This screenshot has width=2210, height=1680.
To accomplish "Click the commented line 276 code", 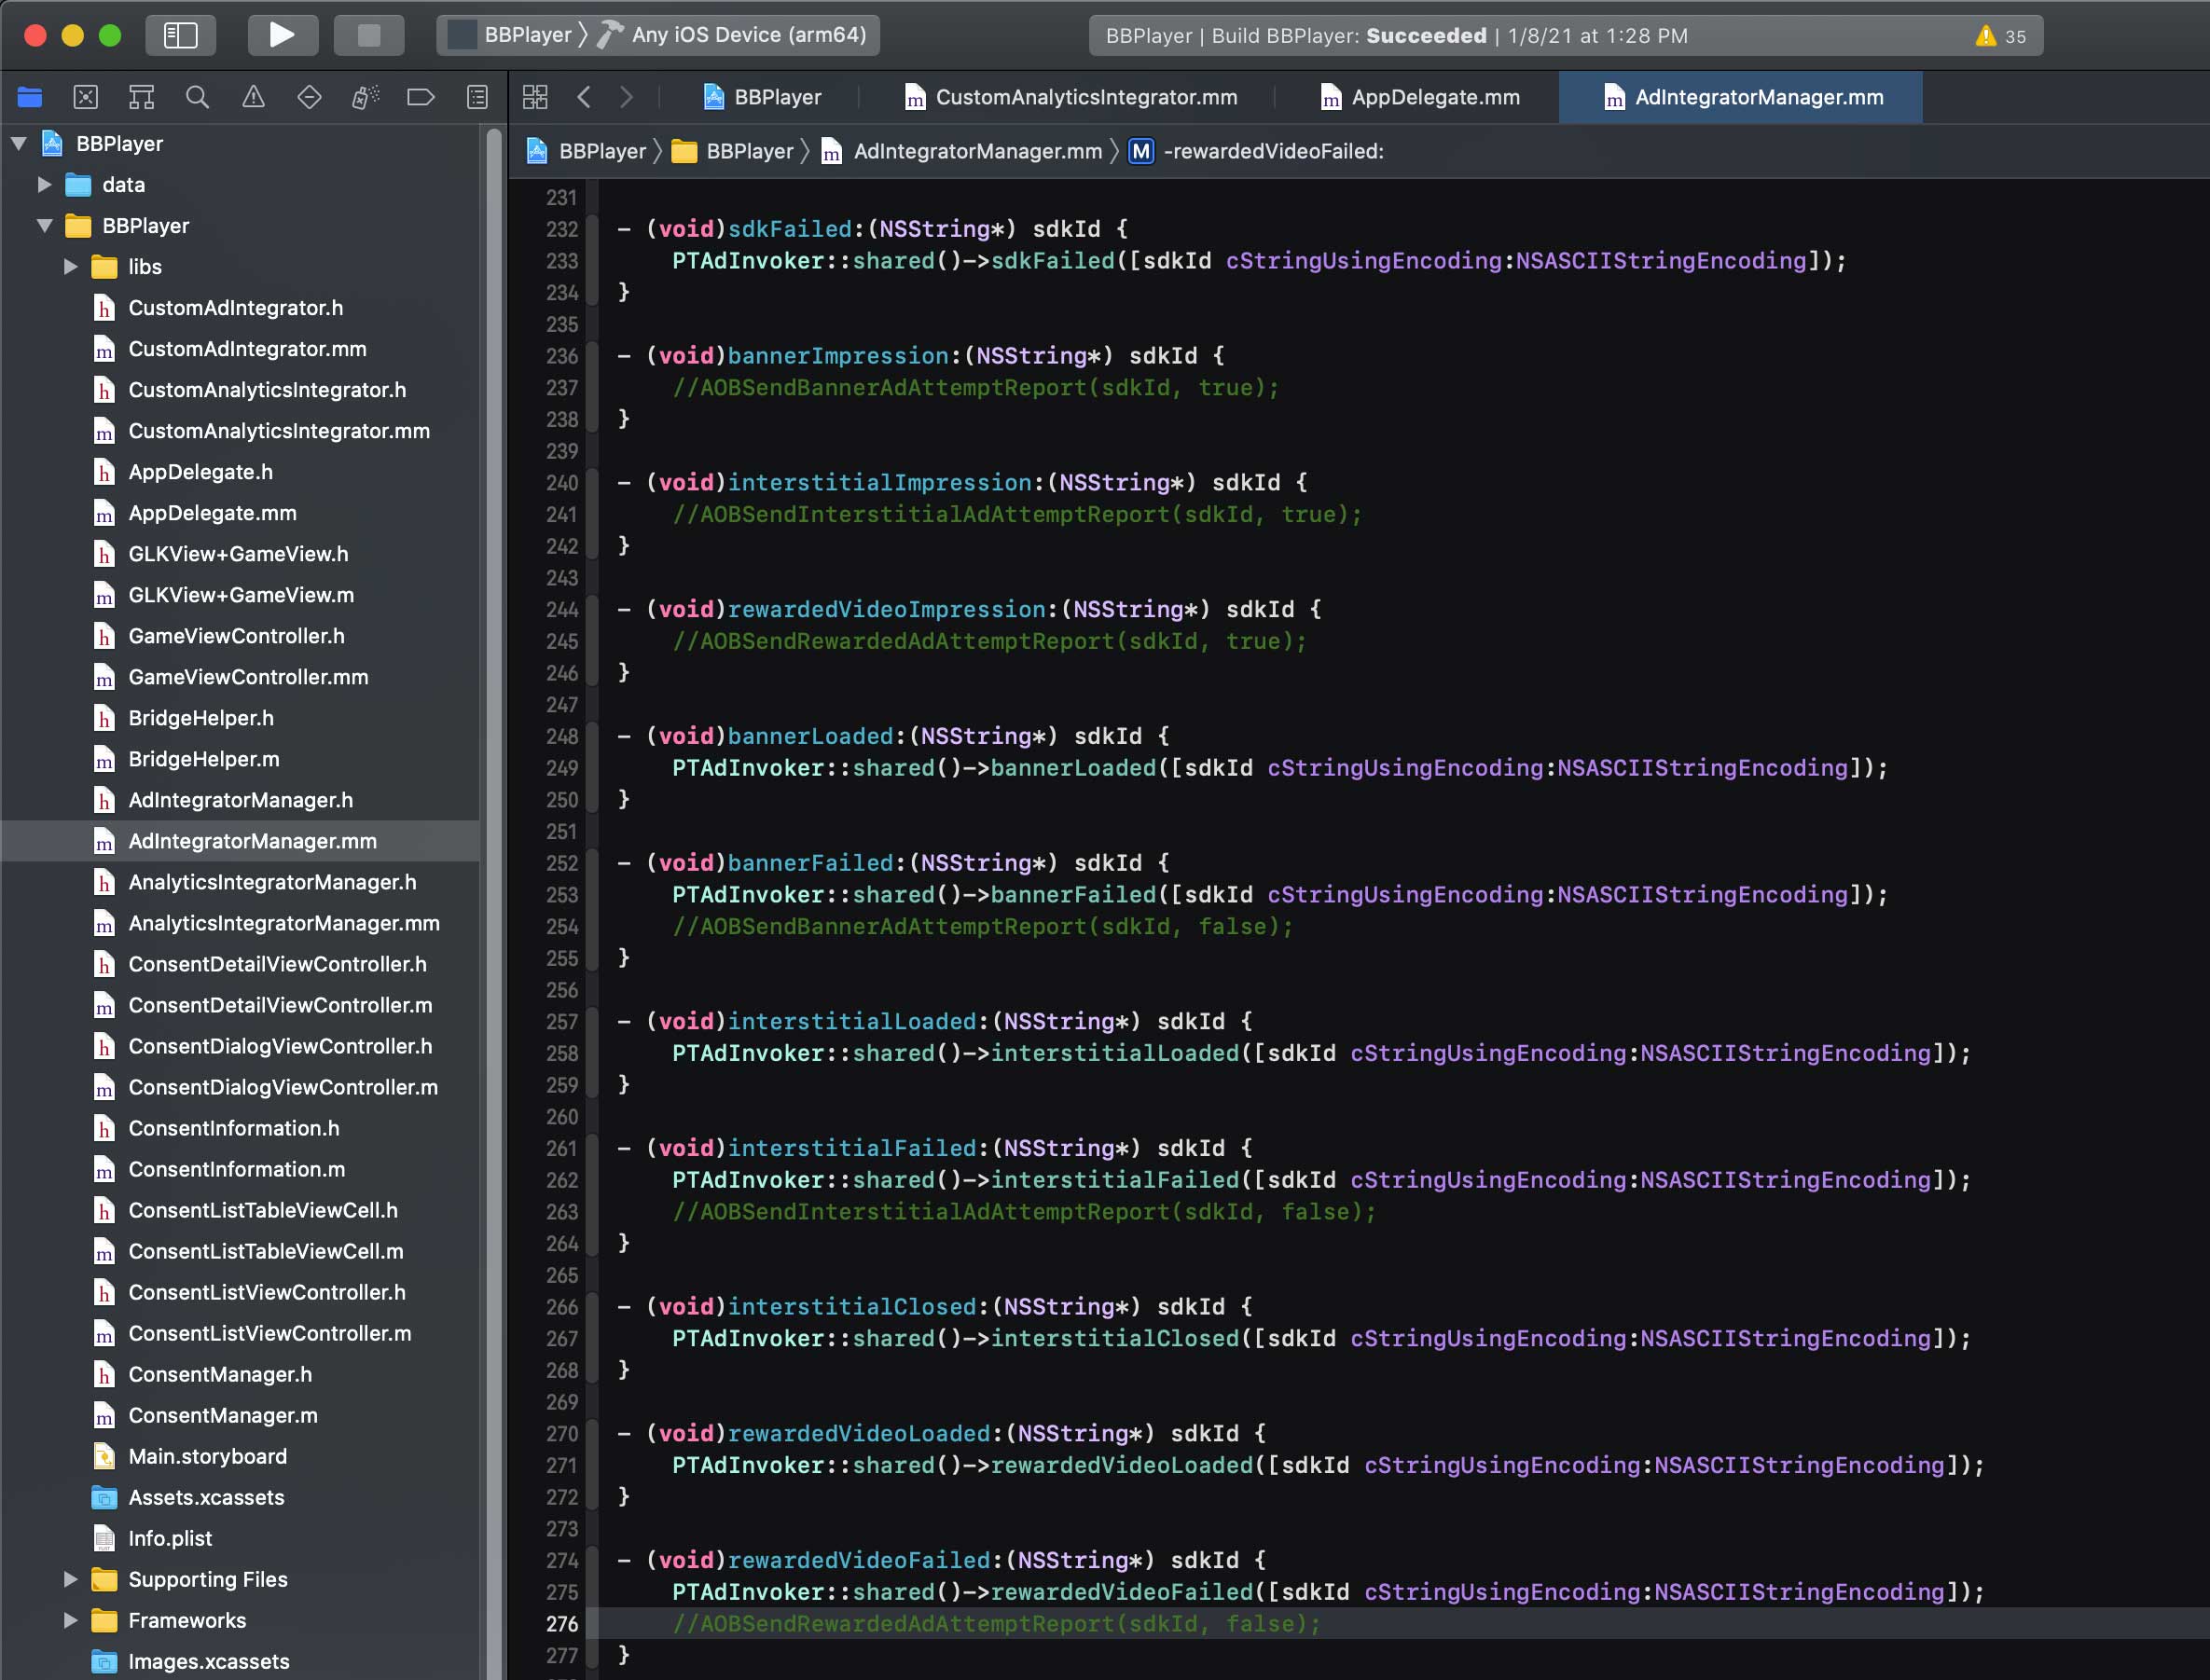I will pos(996,1624).
